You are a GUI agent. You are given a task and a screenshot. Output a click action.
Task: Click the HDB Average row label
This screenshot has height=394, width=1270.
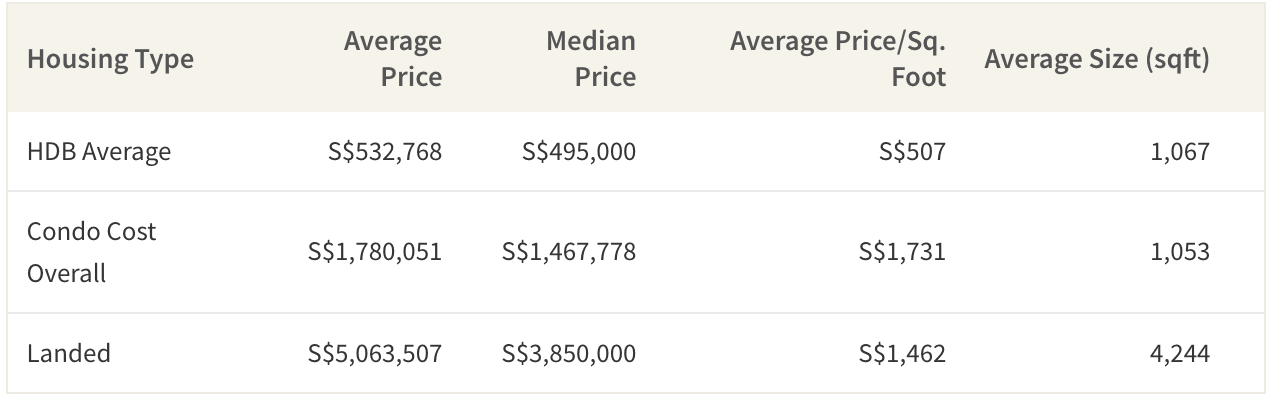99,151
